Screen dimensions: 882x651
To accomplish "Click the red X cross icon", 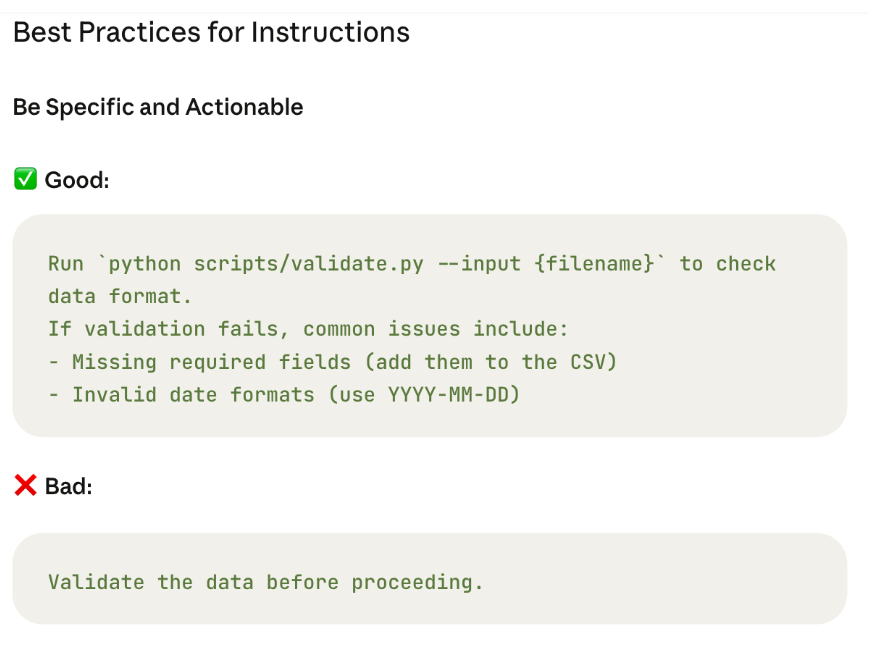I will [25, 485].
